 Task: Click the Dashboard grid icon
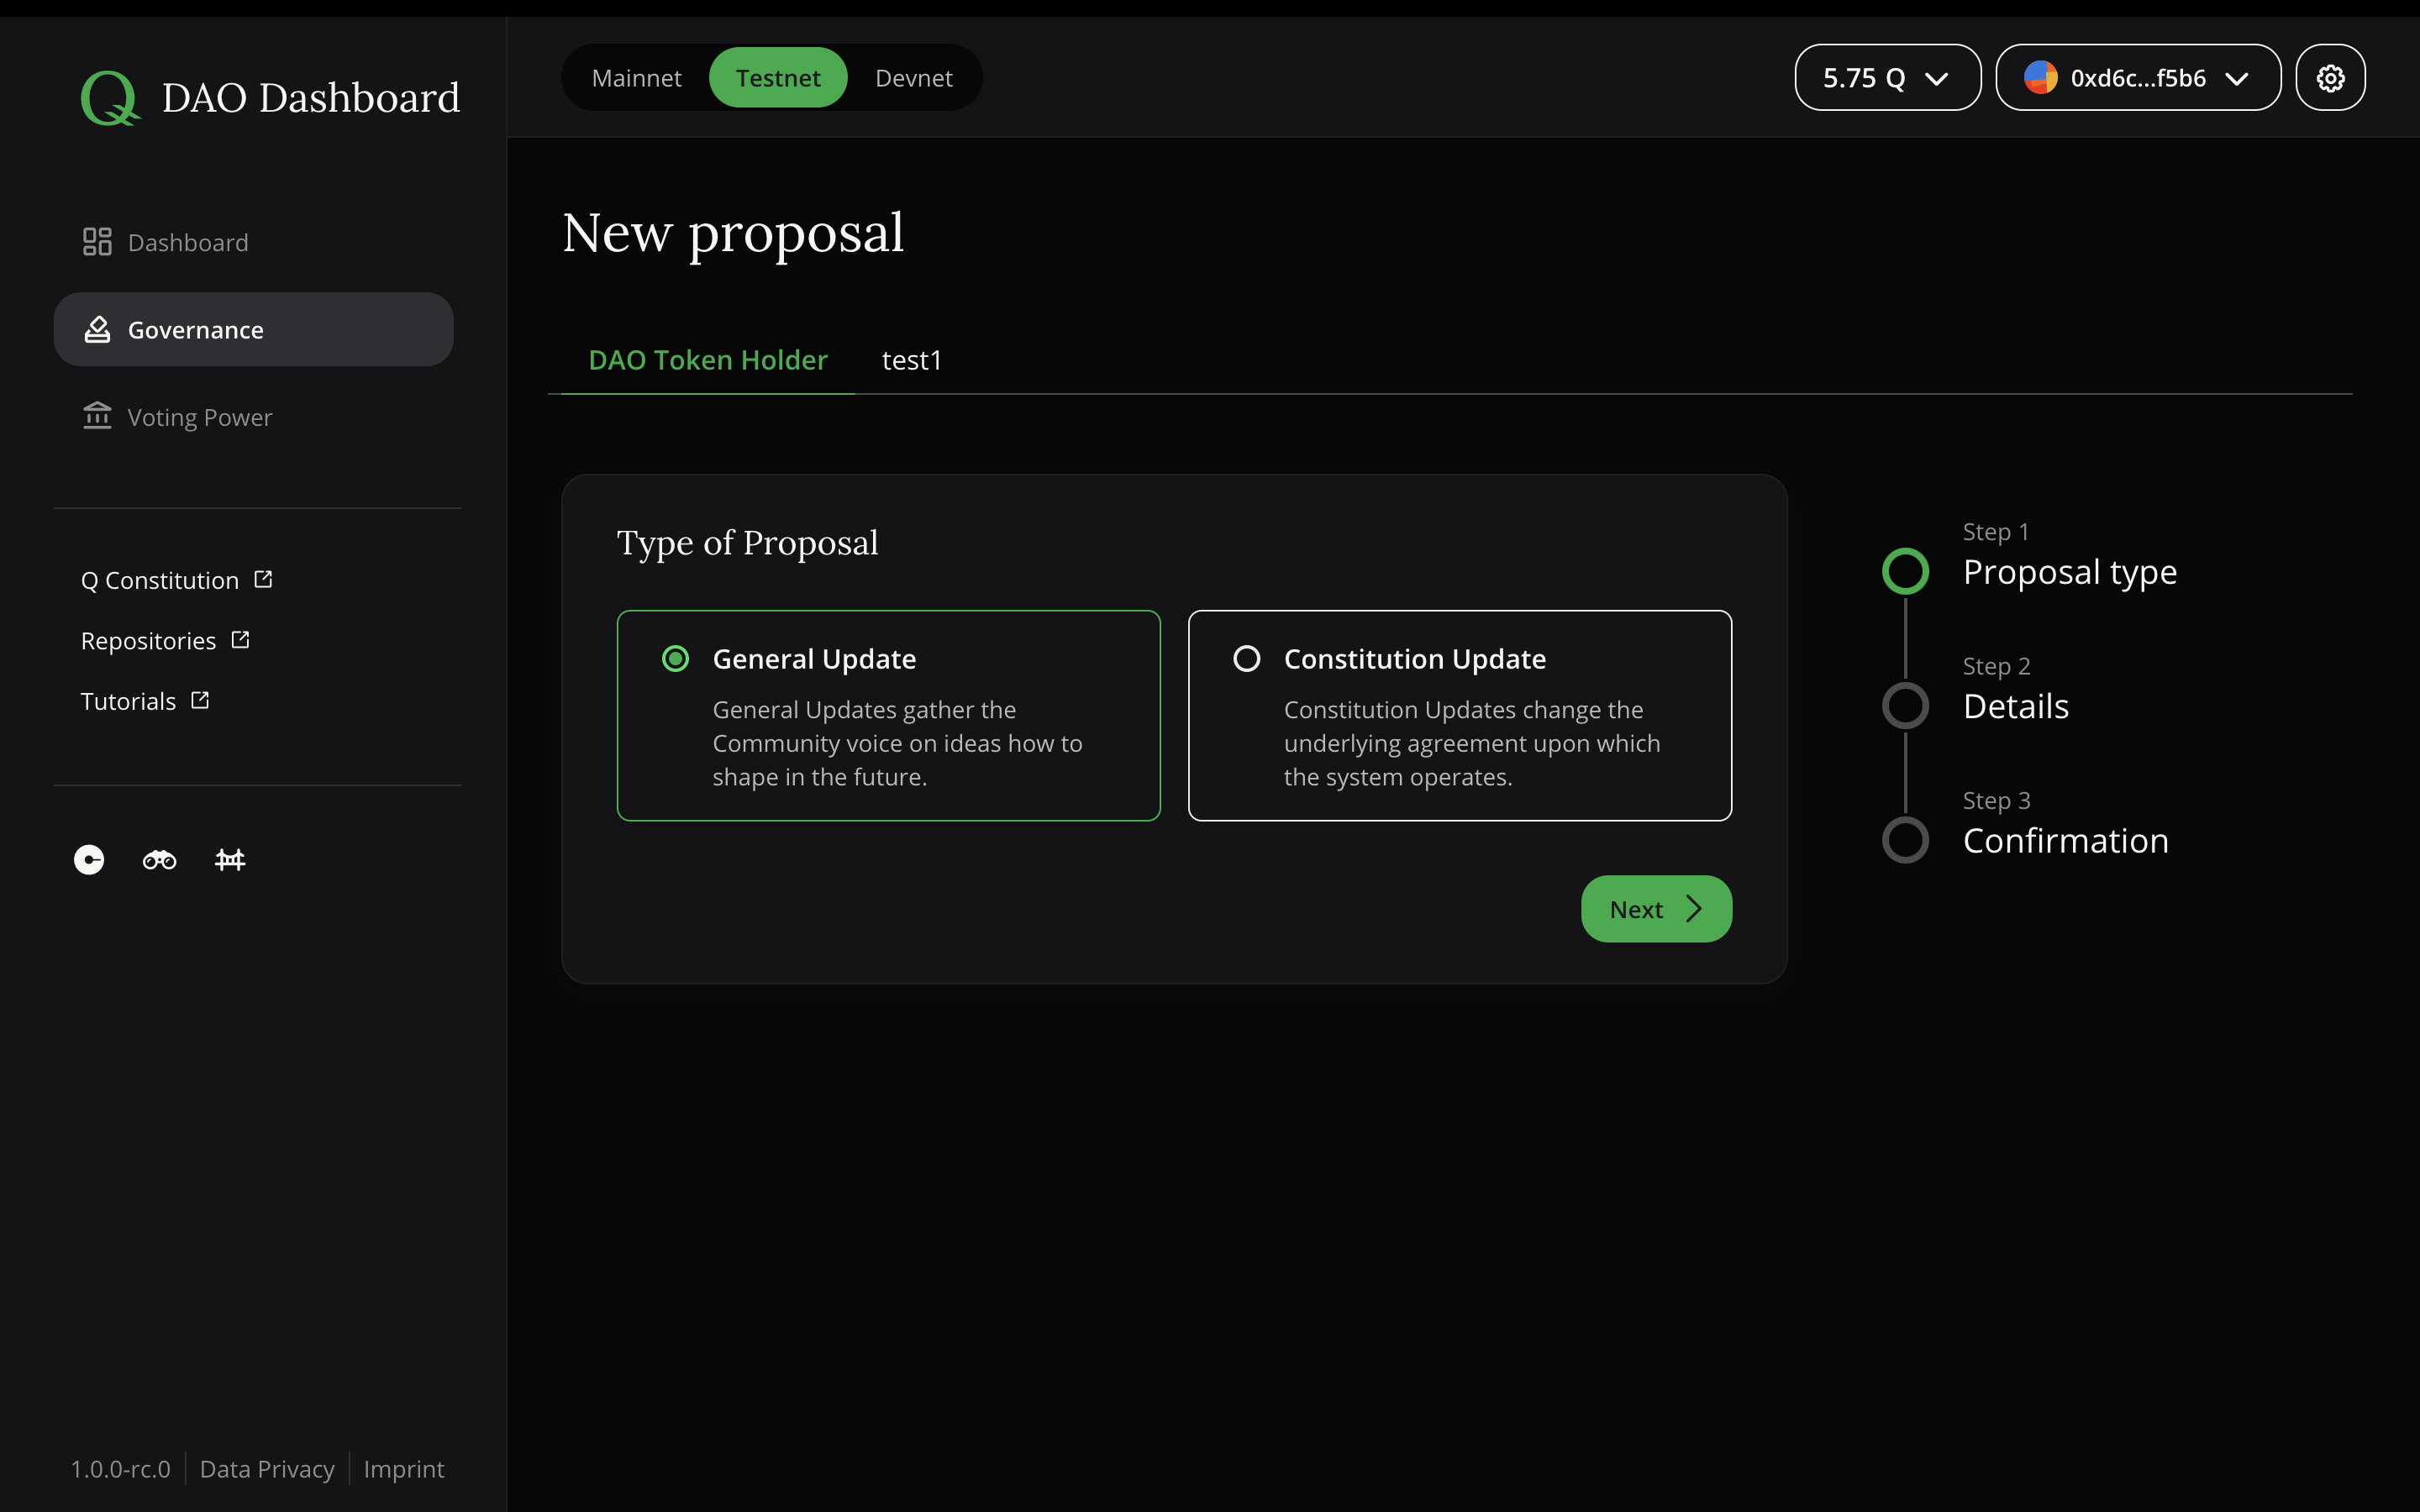pyautogui.click(x=97, y=241)
